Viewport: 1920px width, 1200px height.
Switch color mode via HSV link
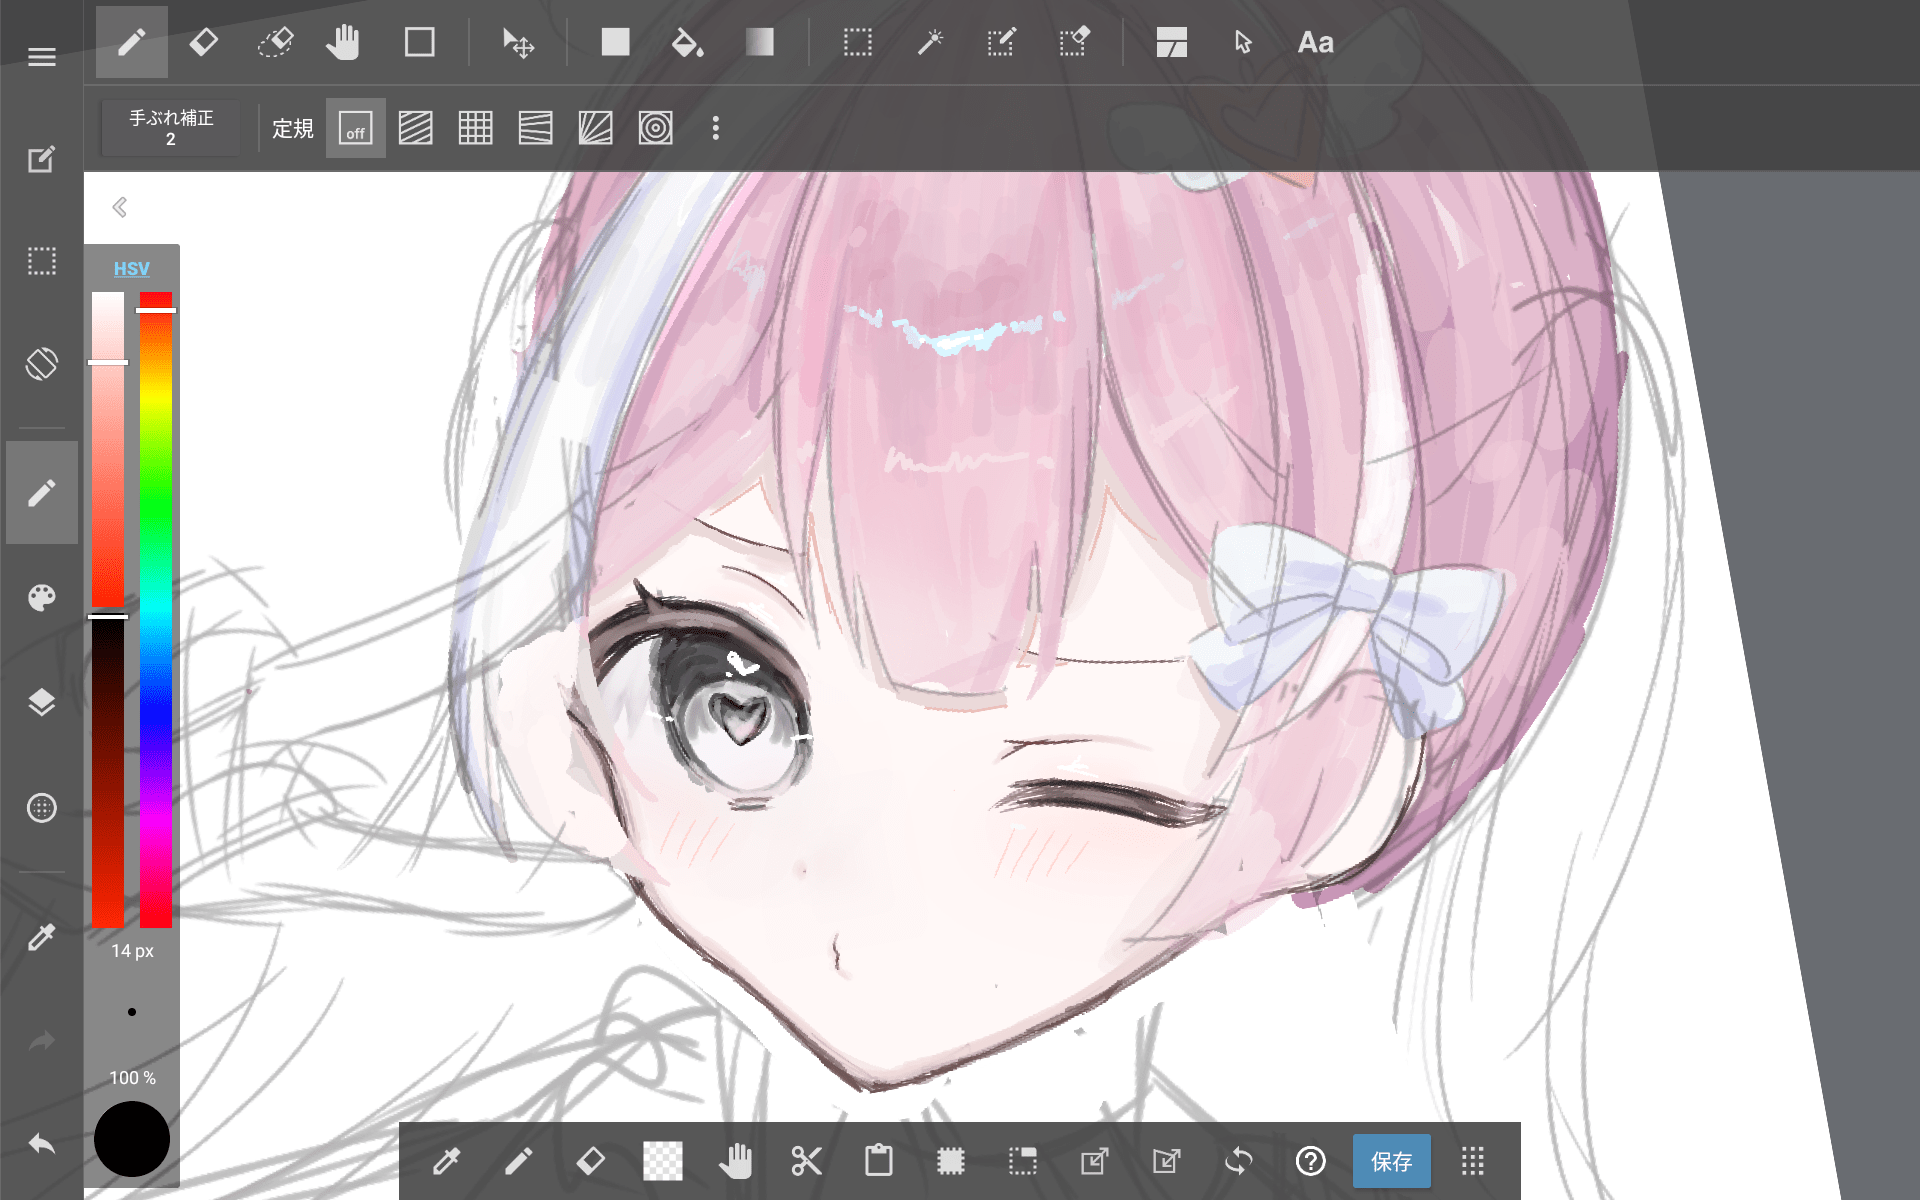pos(131,268)
